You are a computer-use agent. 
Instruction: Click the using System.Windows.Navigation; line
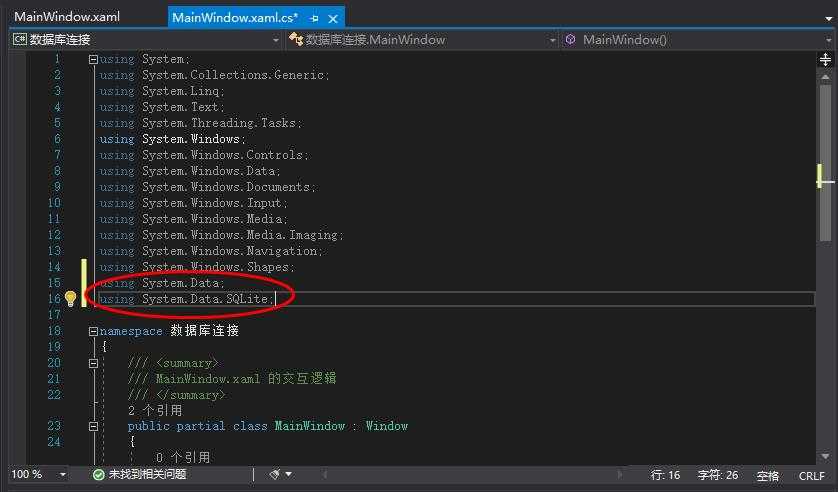pos(211,251)
